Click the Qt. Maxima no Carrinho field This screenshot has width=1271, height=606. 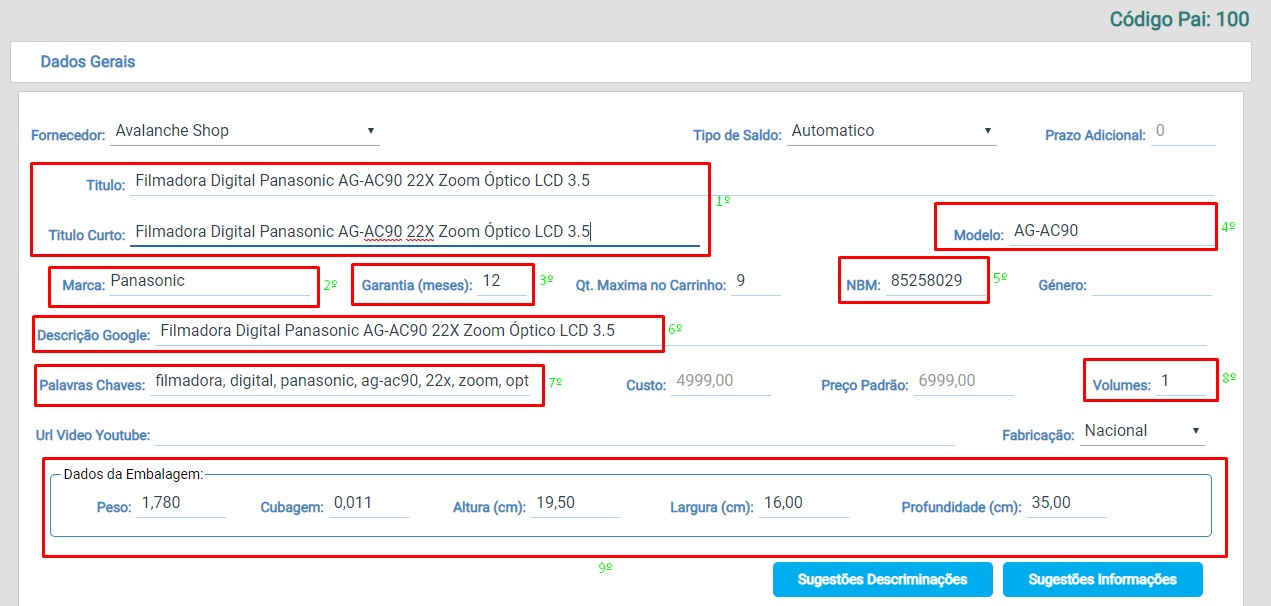756,282
